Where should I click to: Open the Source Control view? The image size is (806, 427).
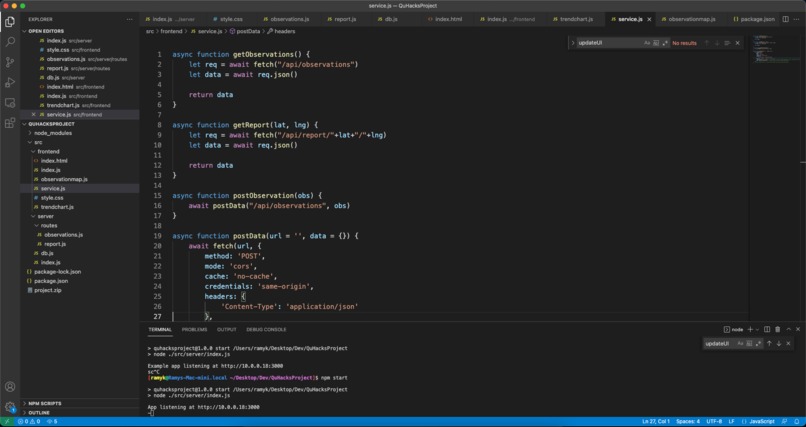(10, 62)
